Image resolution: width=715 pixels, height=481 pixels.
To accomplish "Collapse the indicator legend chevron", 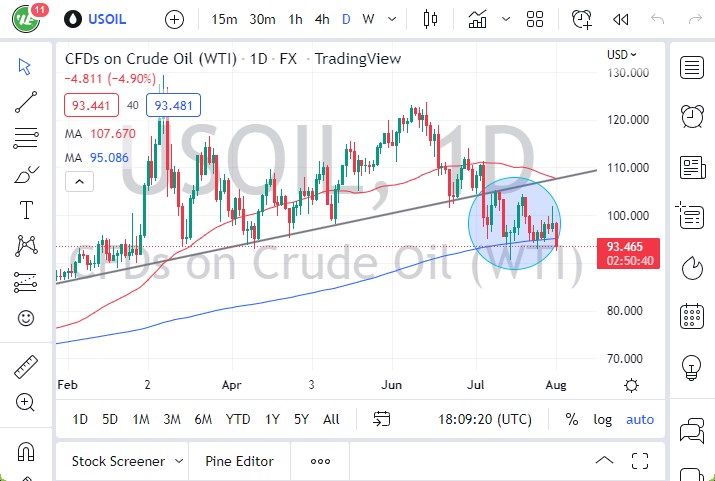I will coord(79,181).
